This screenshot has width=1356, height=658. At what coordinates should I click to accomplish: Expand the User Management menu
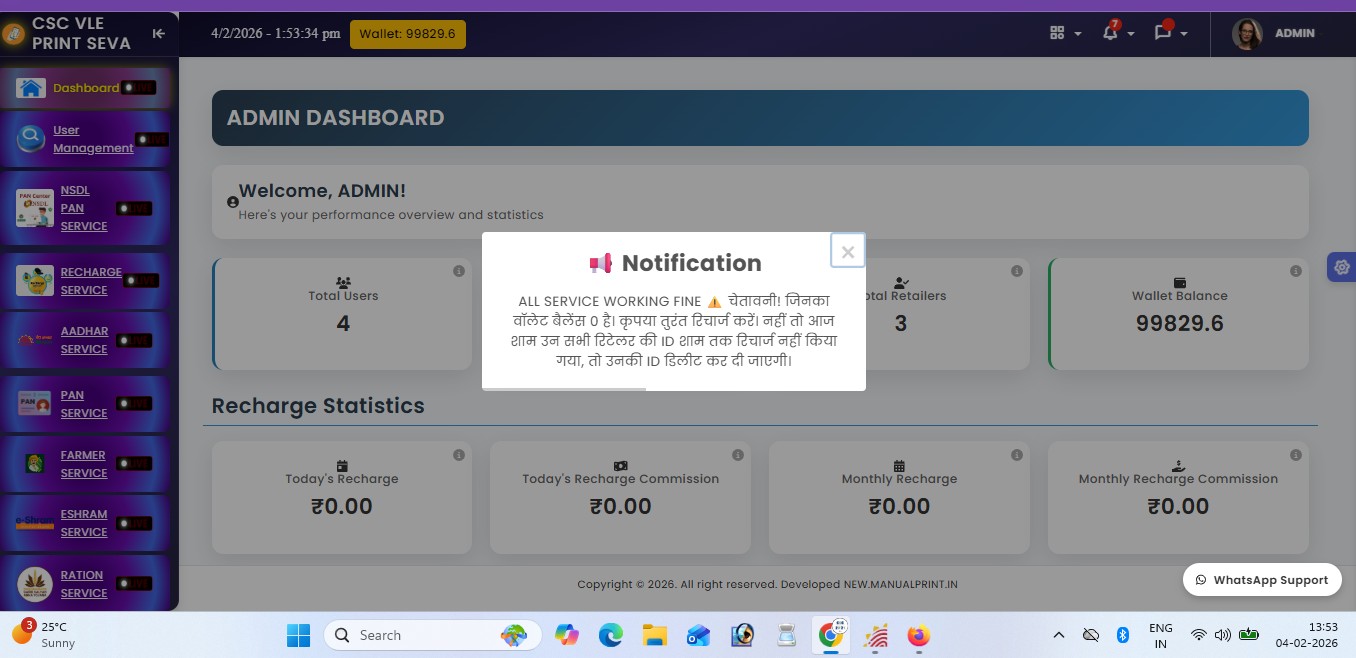tap(92, 139)
